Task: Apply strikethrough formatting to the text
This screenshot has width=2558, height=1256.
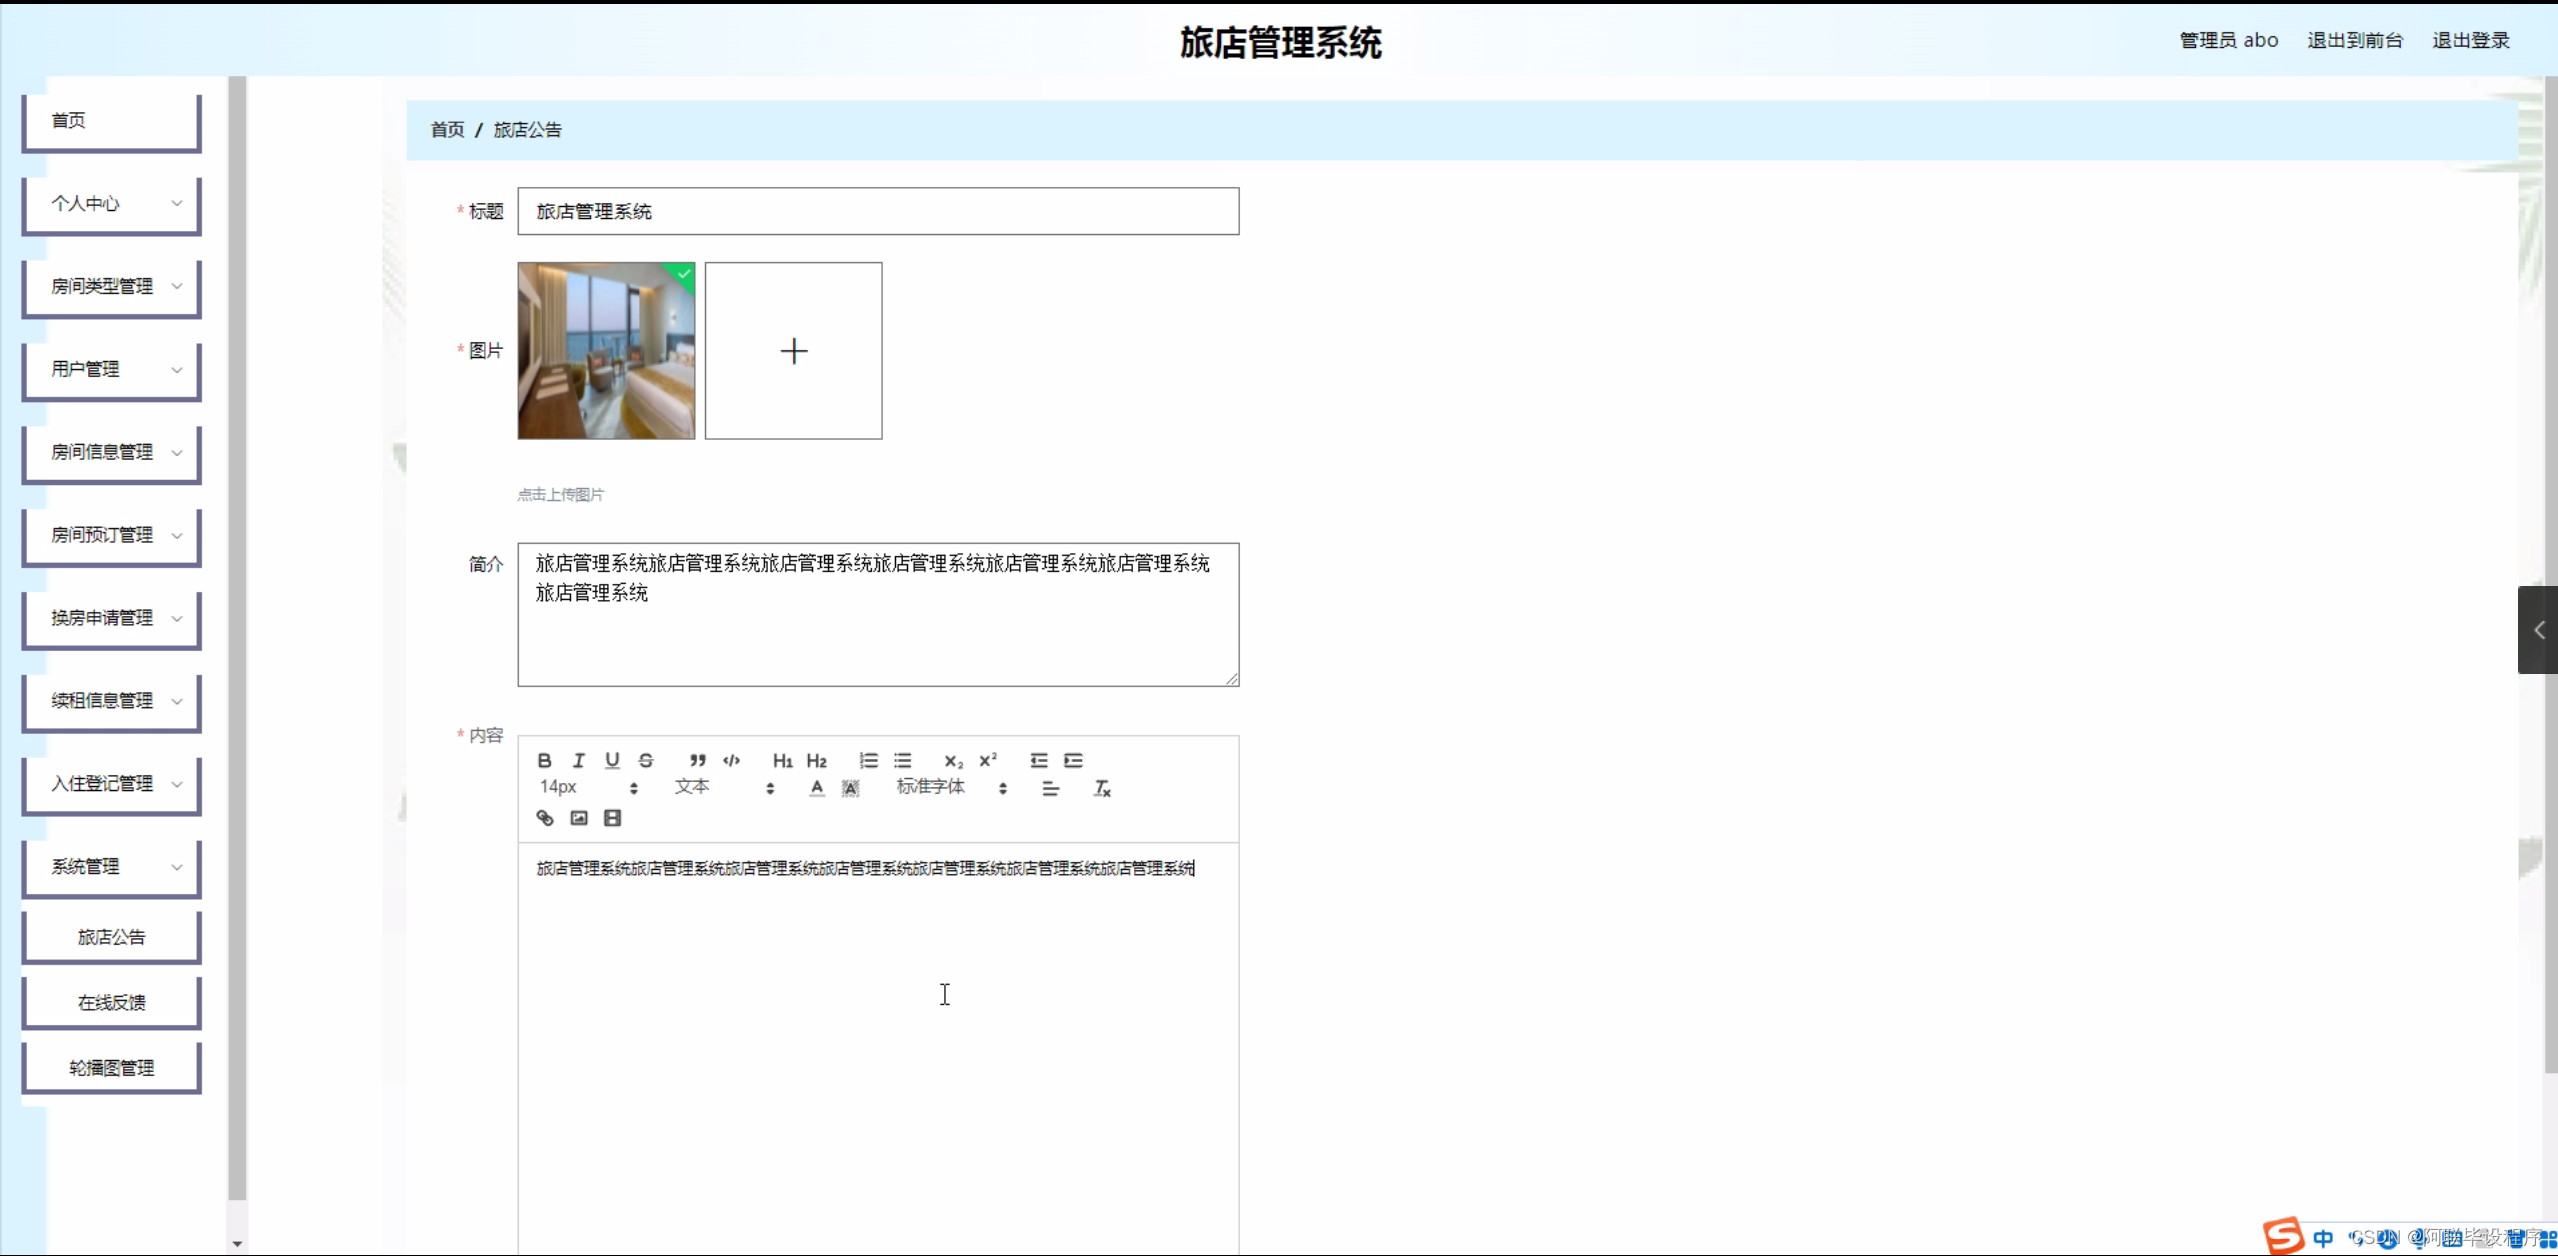Action: pos(646,760)
